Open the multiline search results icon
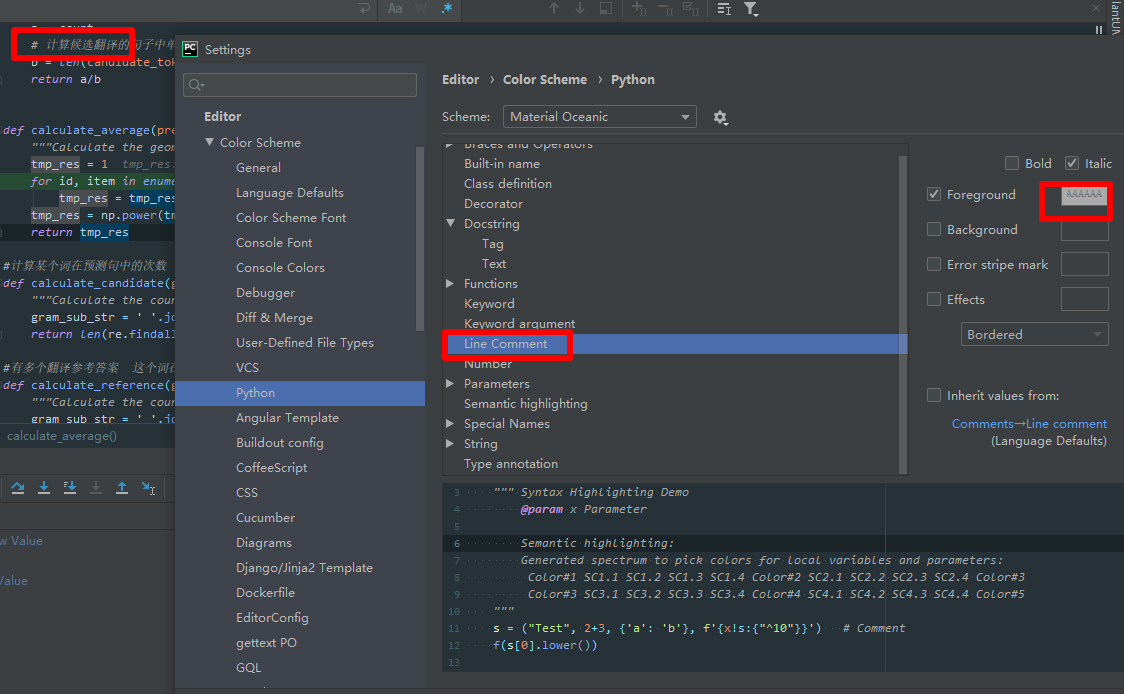 pyautogui.click(x=724, y=9)
